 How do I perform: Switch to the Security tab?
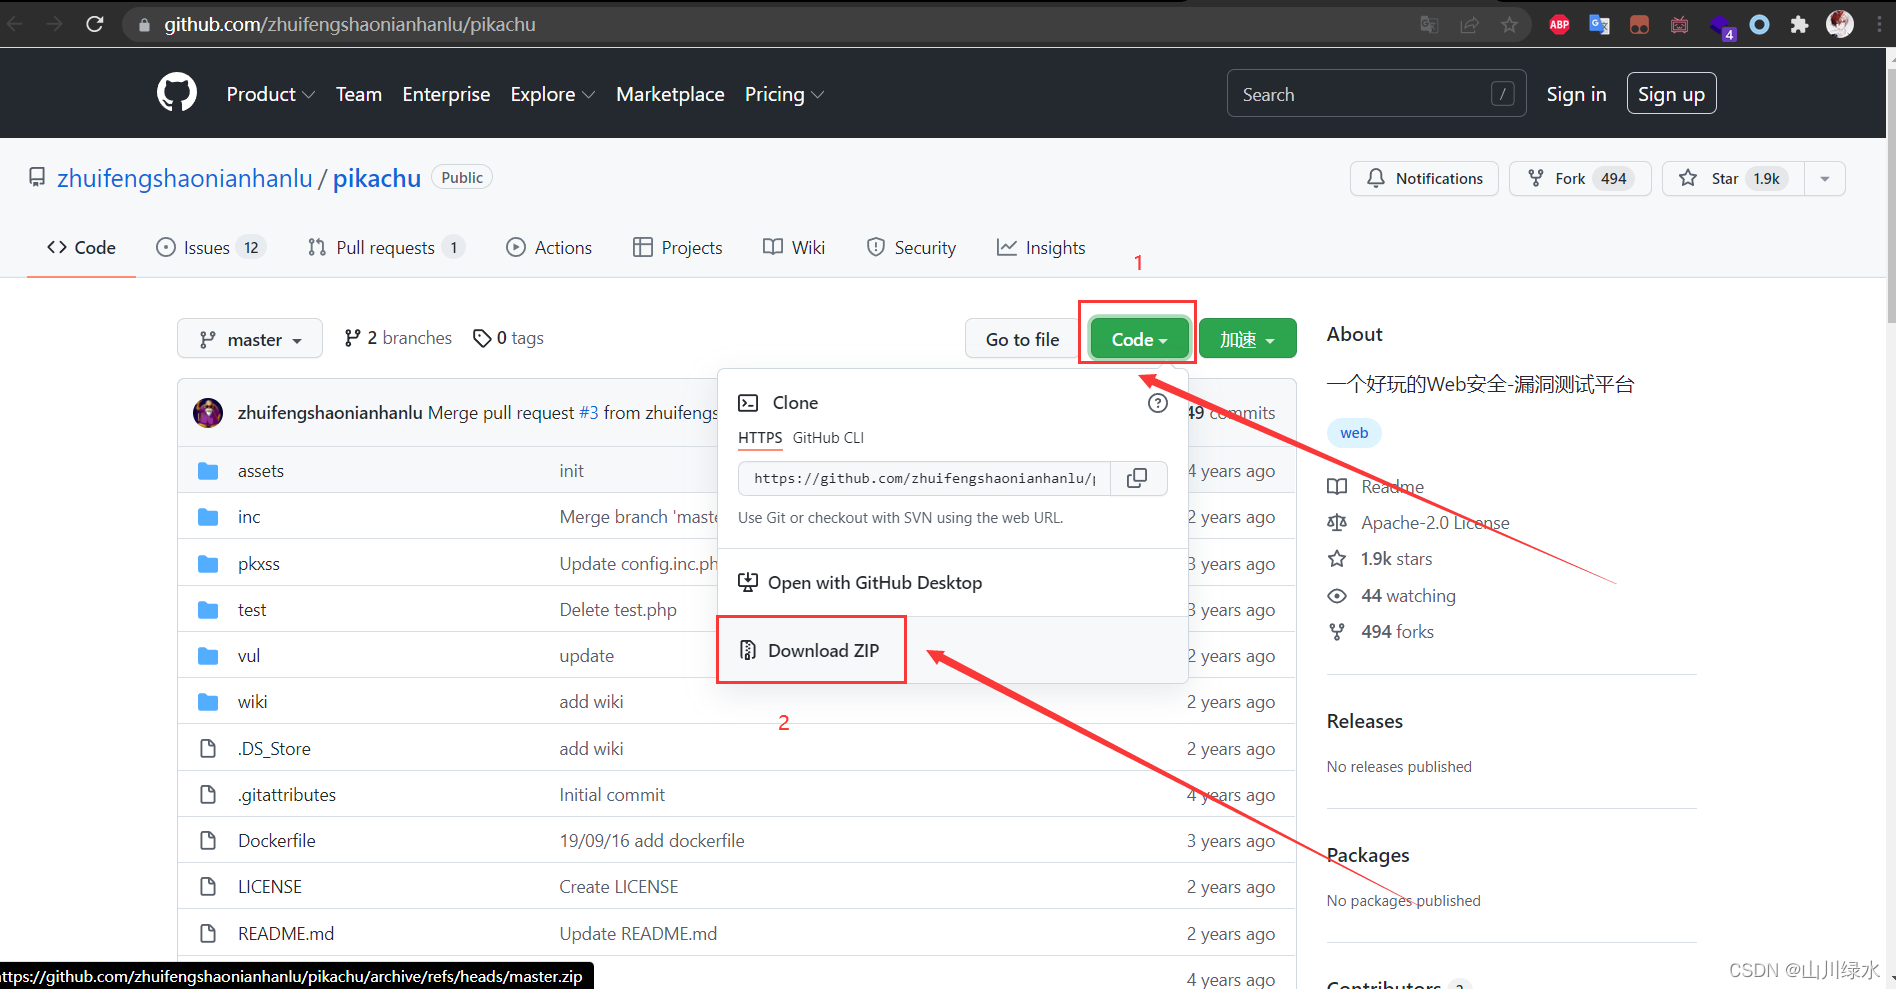(x=911, y=247)
